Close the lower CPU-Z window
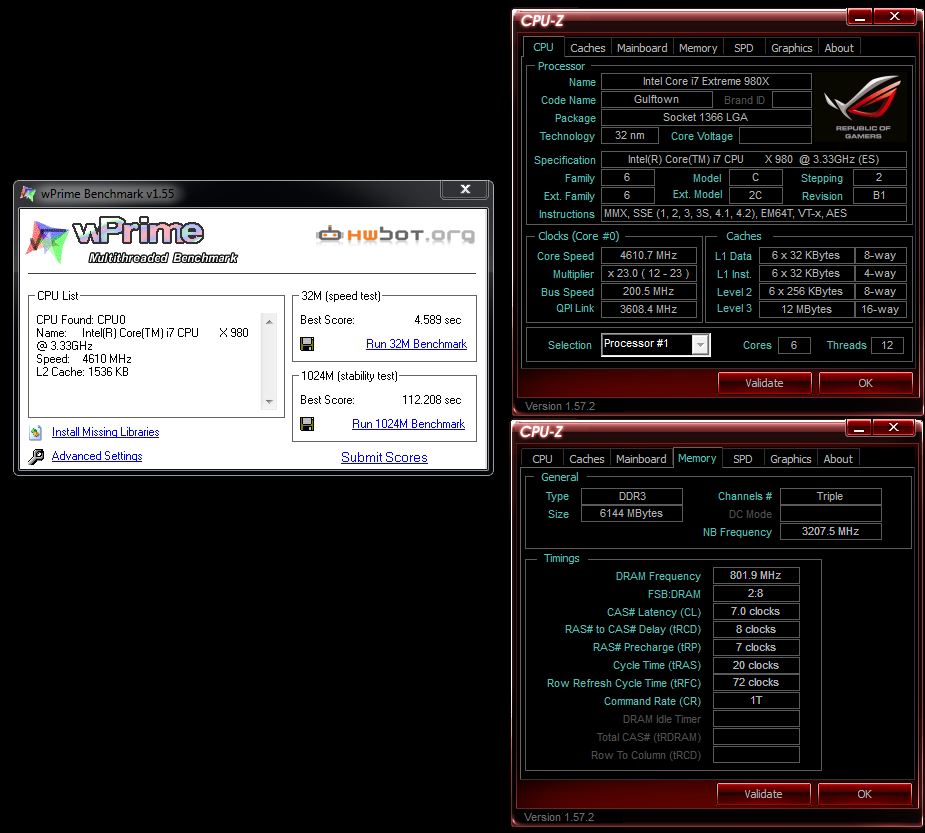925x833 pixels. (894, 427)
